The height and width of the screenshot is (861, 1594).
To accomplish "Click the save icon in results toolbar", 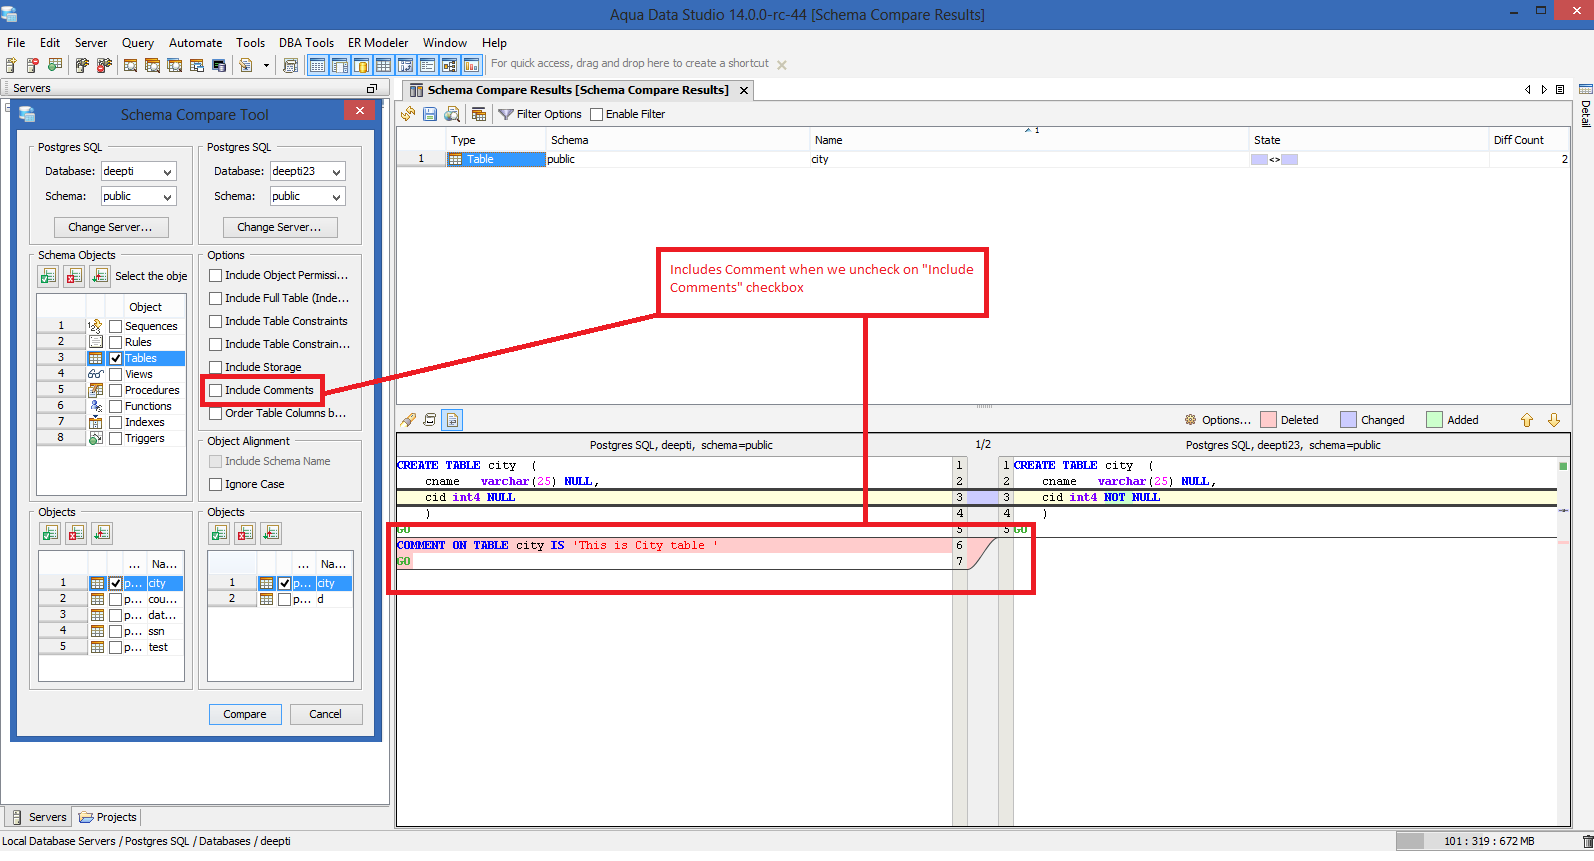I will point(430,114).
